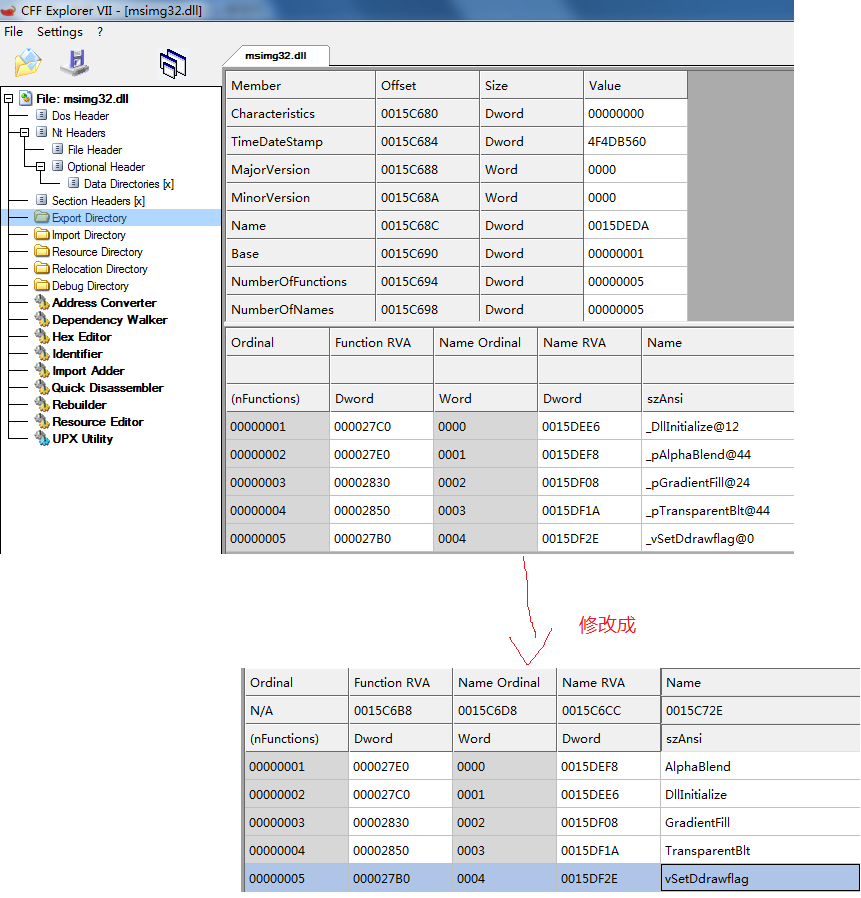Image resolution: width=861 pixels, height=898 pixels.
Task: Click the Nt Headers page icon
Action: coord(42,132)
